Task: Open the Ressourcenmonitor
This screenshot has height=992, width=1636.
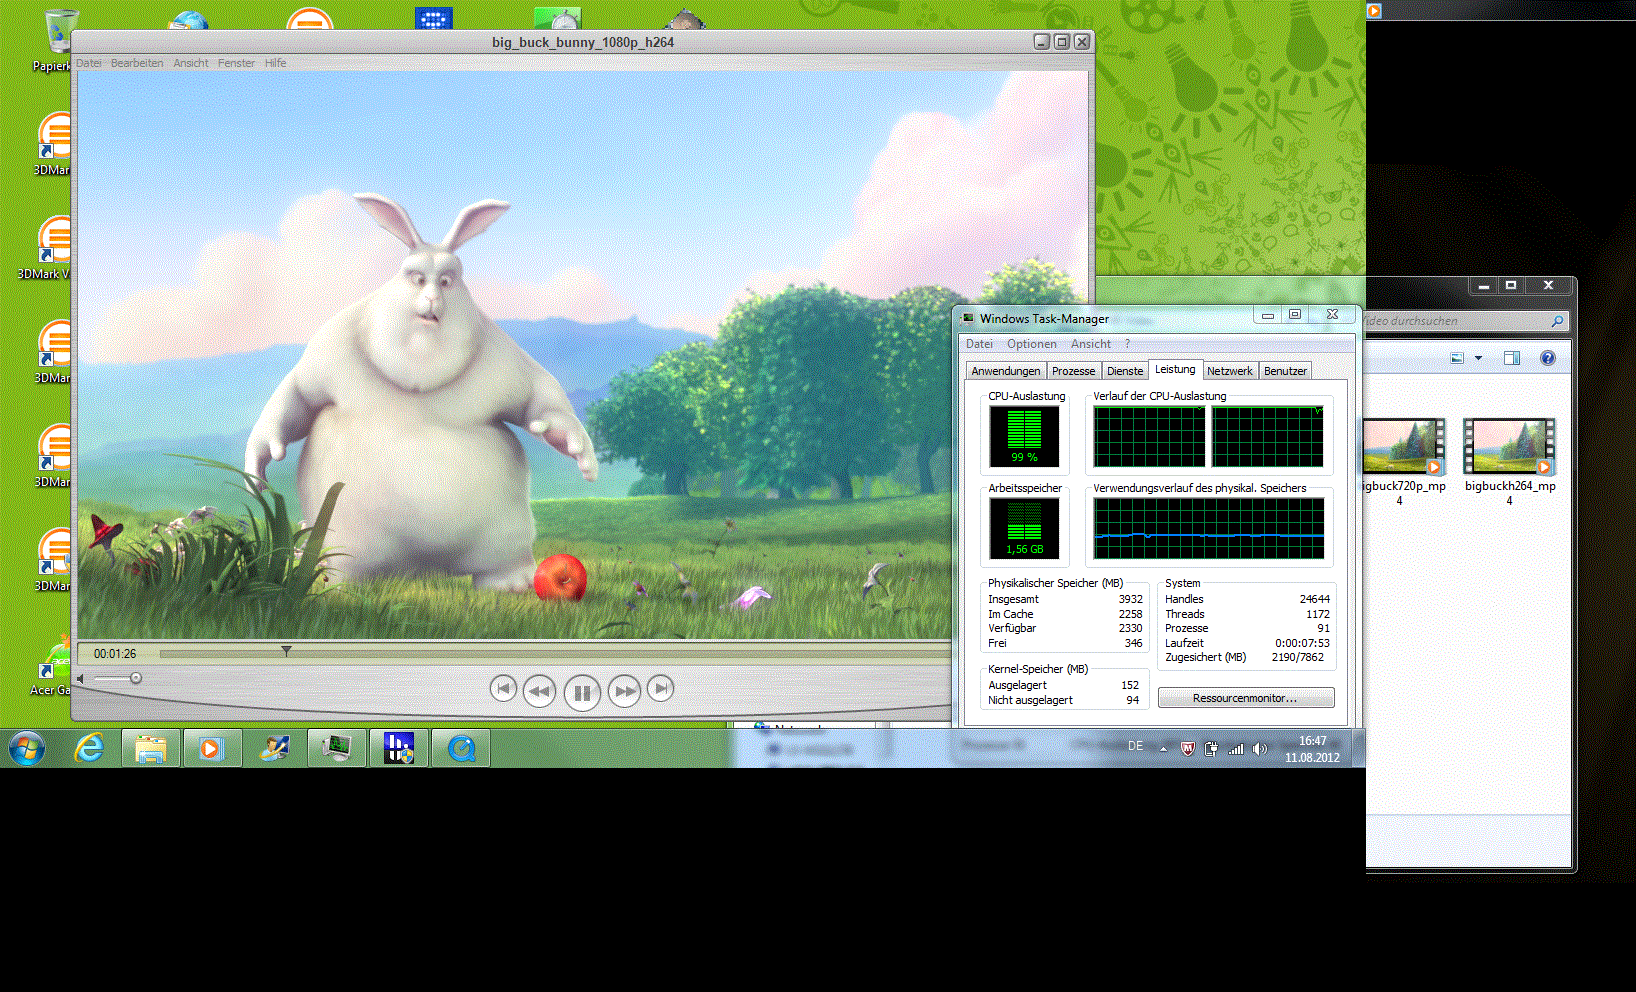Action: click(1246, 698)
